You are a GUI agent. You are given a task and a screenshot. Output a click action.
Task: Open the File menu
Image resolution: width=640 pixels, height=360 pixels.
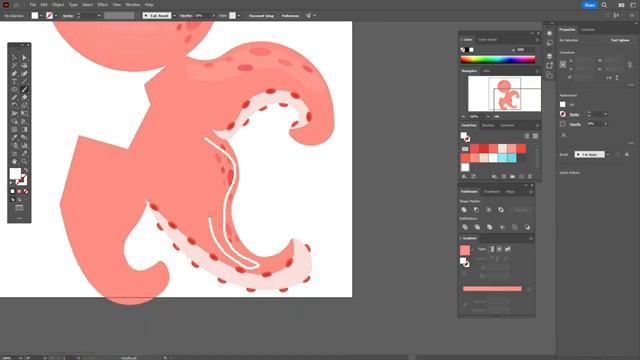[x=33, y=5]
